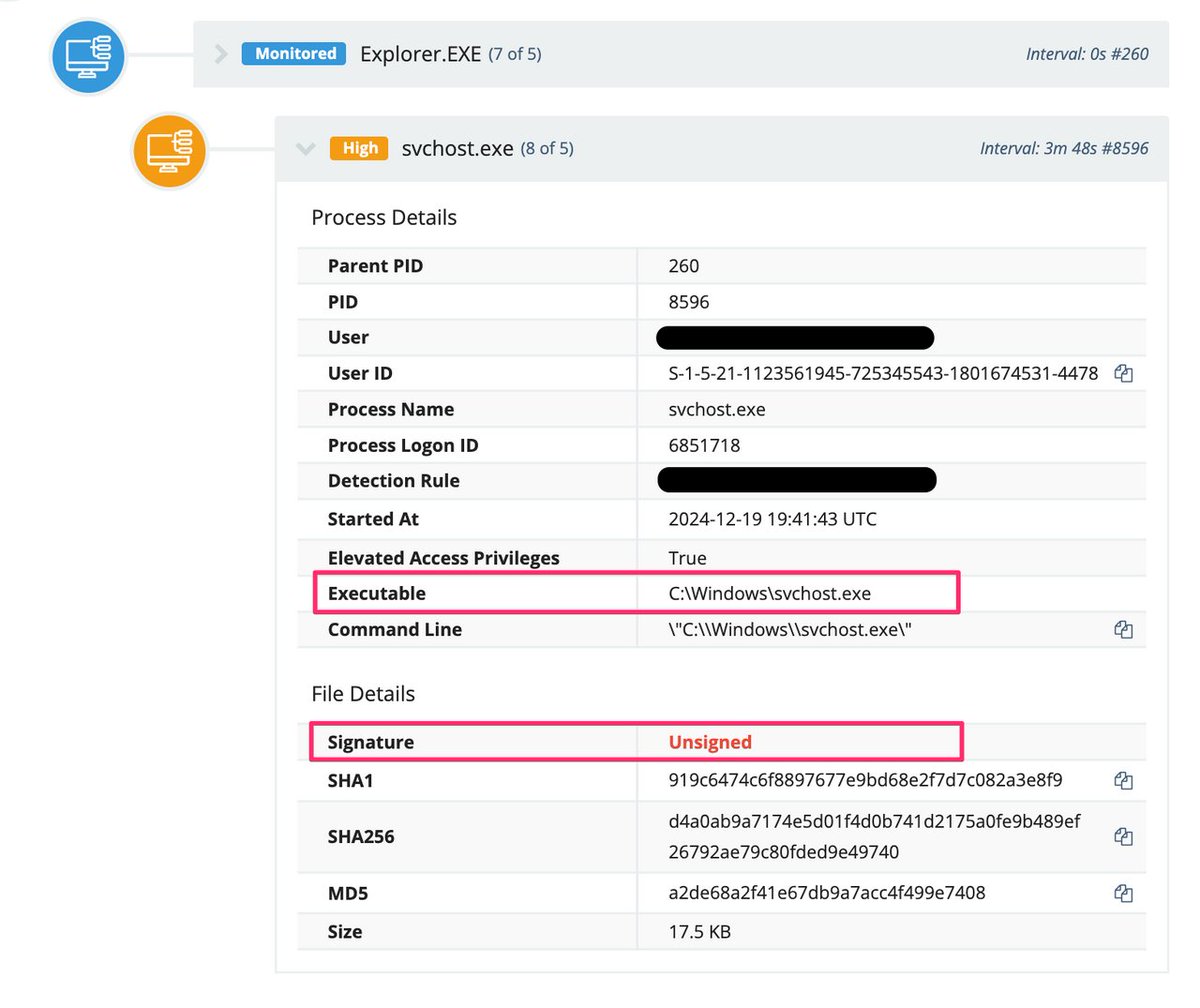Select the Process Logon ID value 6851718
Image resolution: width=1200 pixels, height=1008 pixels.
pos(704,446)
